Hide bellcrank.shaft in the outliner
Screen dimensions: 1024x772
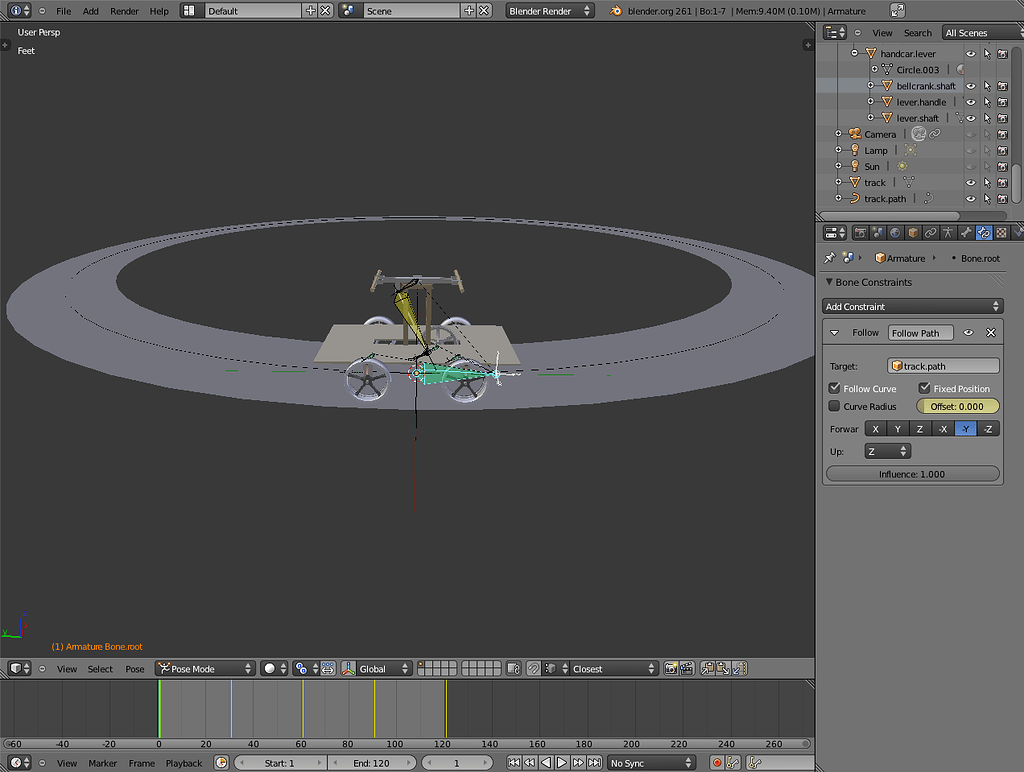click(970, 86)
